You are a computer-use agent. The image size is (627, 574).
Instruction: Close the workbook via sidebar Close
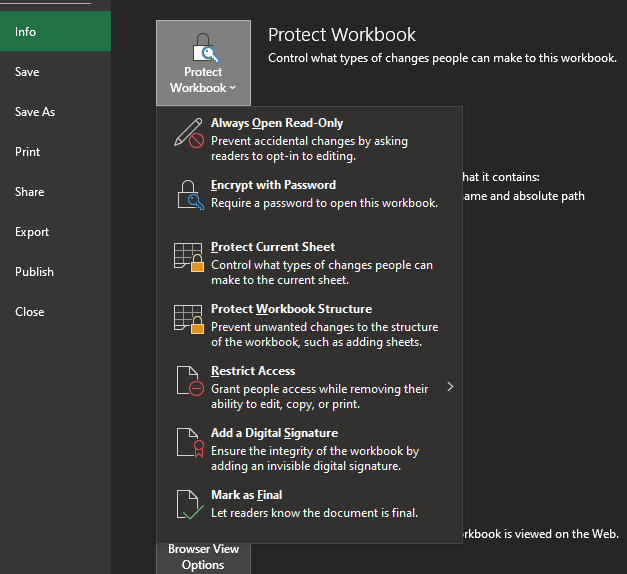[x=30, y=312]
